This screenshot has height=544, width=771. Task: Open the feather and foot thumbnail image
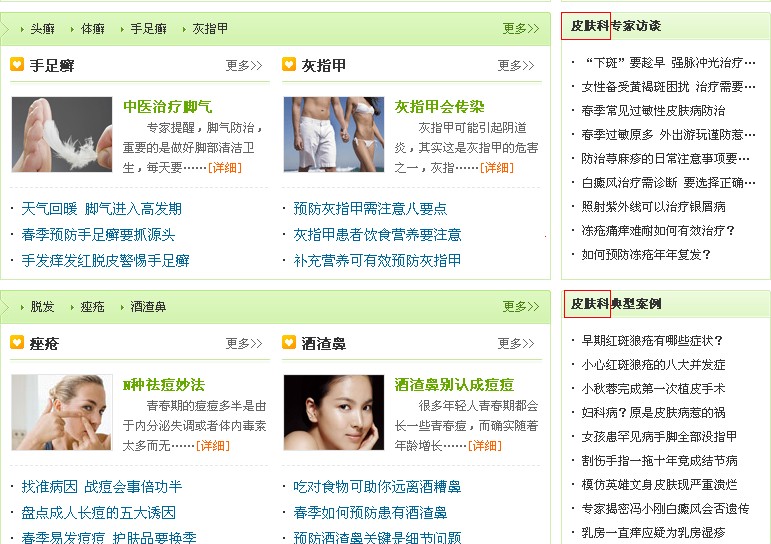click(x=62, y=134)
